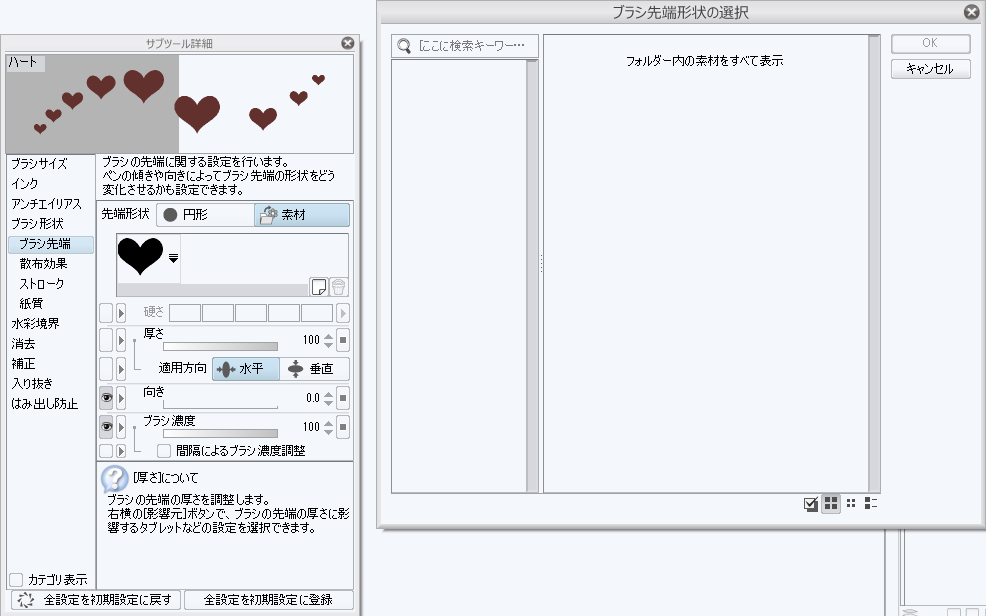Expand the 厚さ setting arrow
Viewport: 986px width, 616px height.
(x=122, y=340)
